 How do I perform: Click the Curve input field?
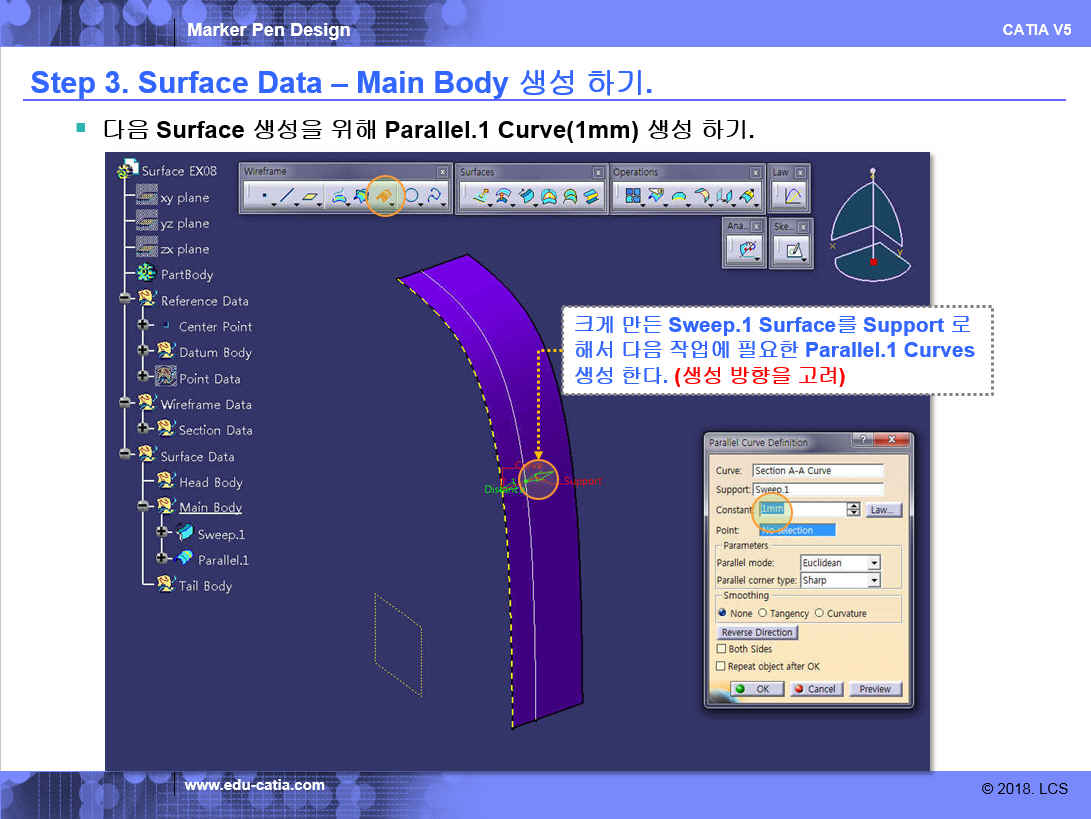coord(817,471)
